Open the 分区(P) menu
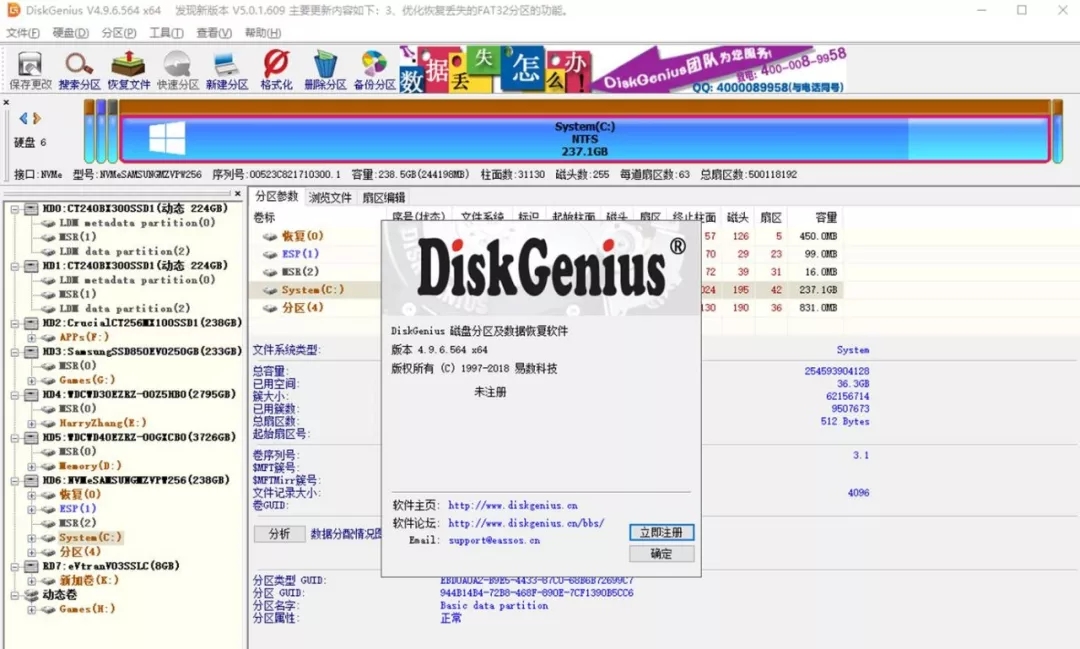The height and width of the screenshot is (649, 1080). click(x=118, y=32)
